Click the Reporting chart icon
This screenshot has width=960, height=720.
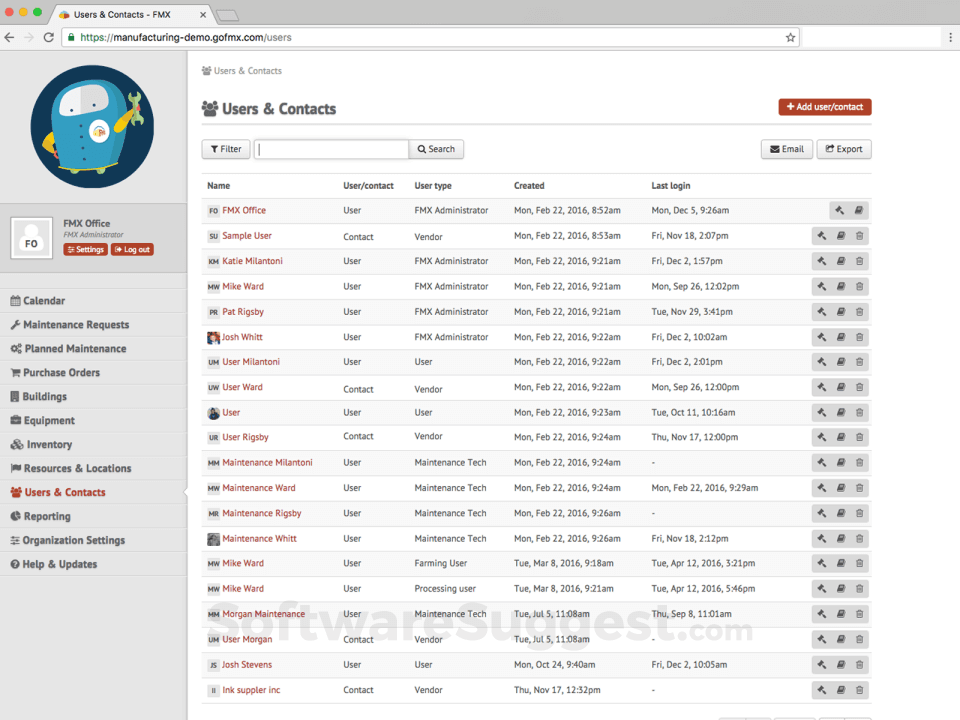click(15, 516)
